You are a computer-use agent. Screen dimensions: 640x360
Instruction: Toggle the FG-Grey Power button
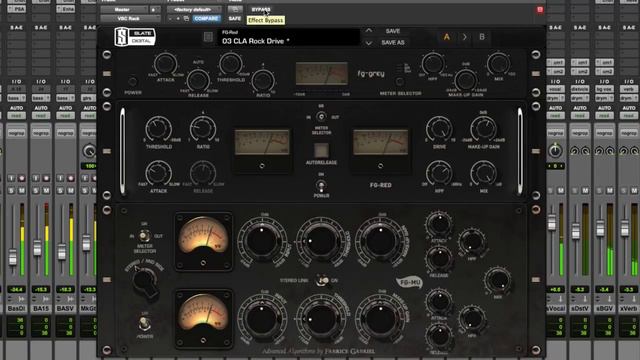(133, 82)
